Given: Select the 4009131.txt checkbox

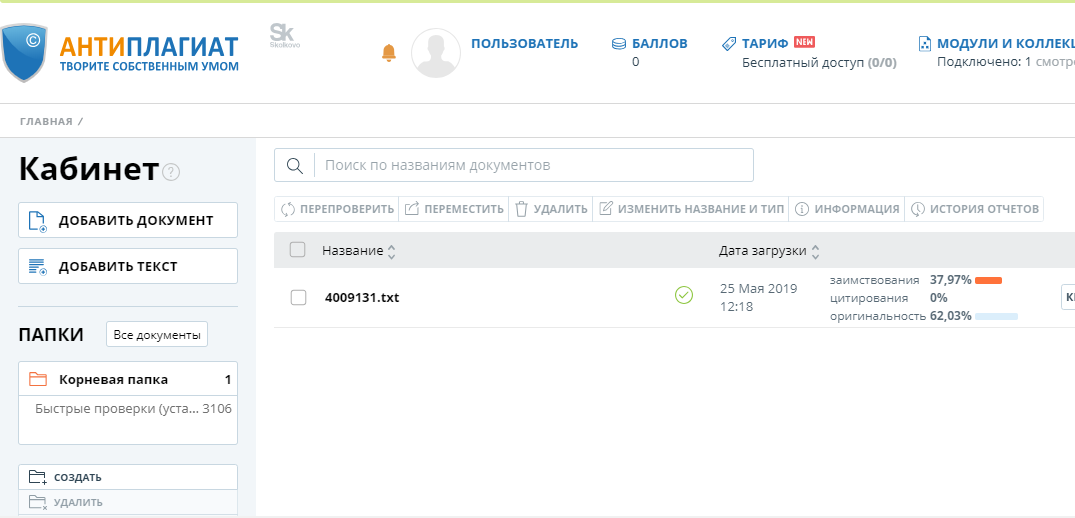Looking at the screenshot, I should 298,297.
